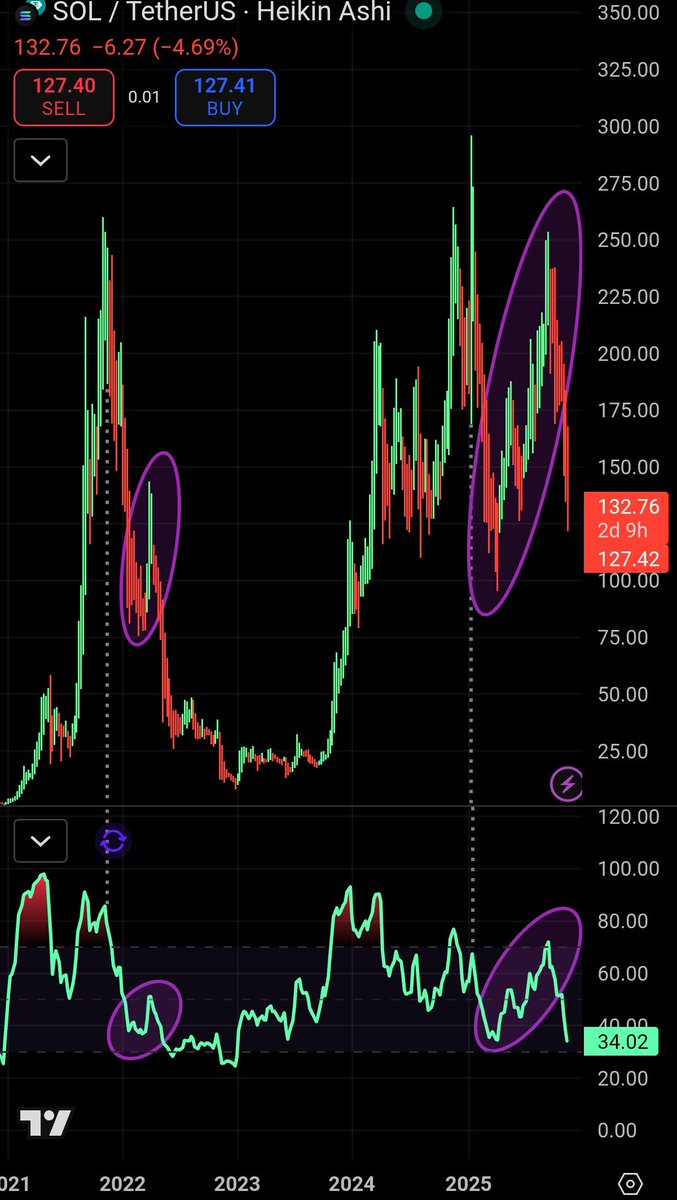Tap the purple lightning bolt icon
This screenshot has height=1200, width=677.
(566, 785)
